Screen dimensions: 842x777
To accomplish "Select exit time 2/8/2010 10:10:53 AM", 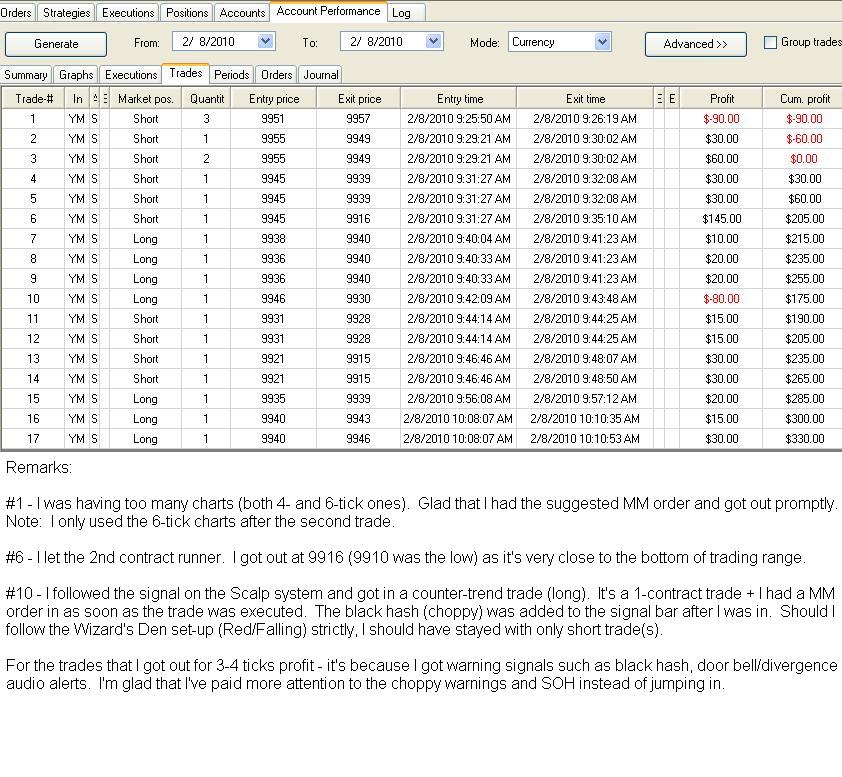I will tap(585, 439).
